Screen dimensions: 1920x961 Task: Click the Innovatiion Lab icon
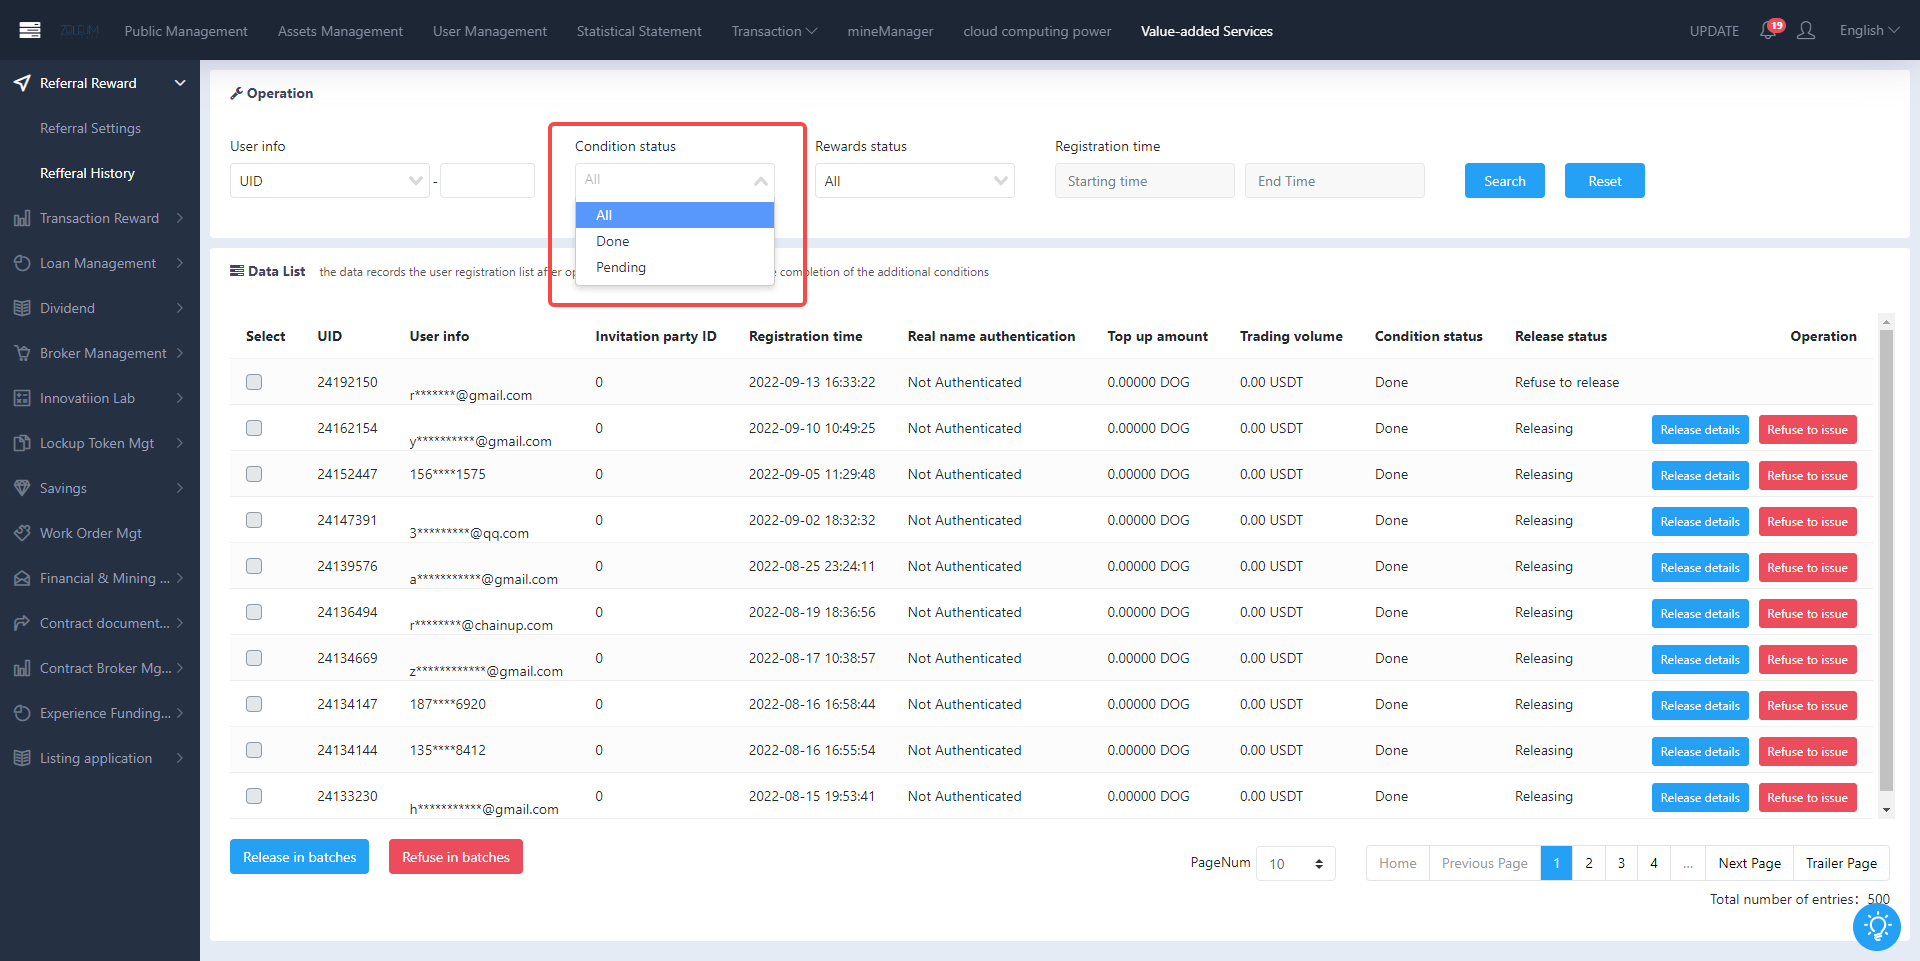click(22, 398)
